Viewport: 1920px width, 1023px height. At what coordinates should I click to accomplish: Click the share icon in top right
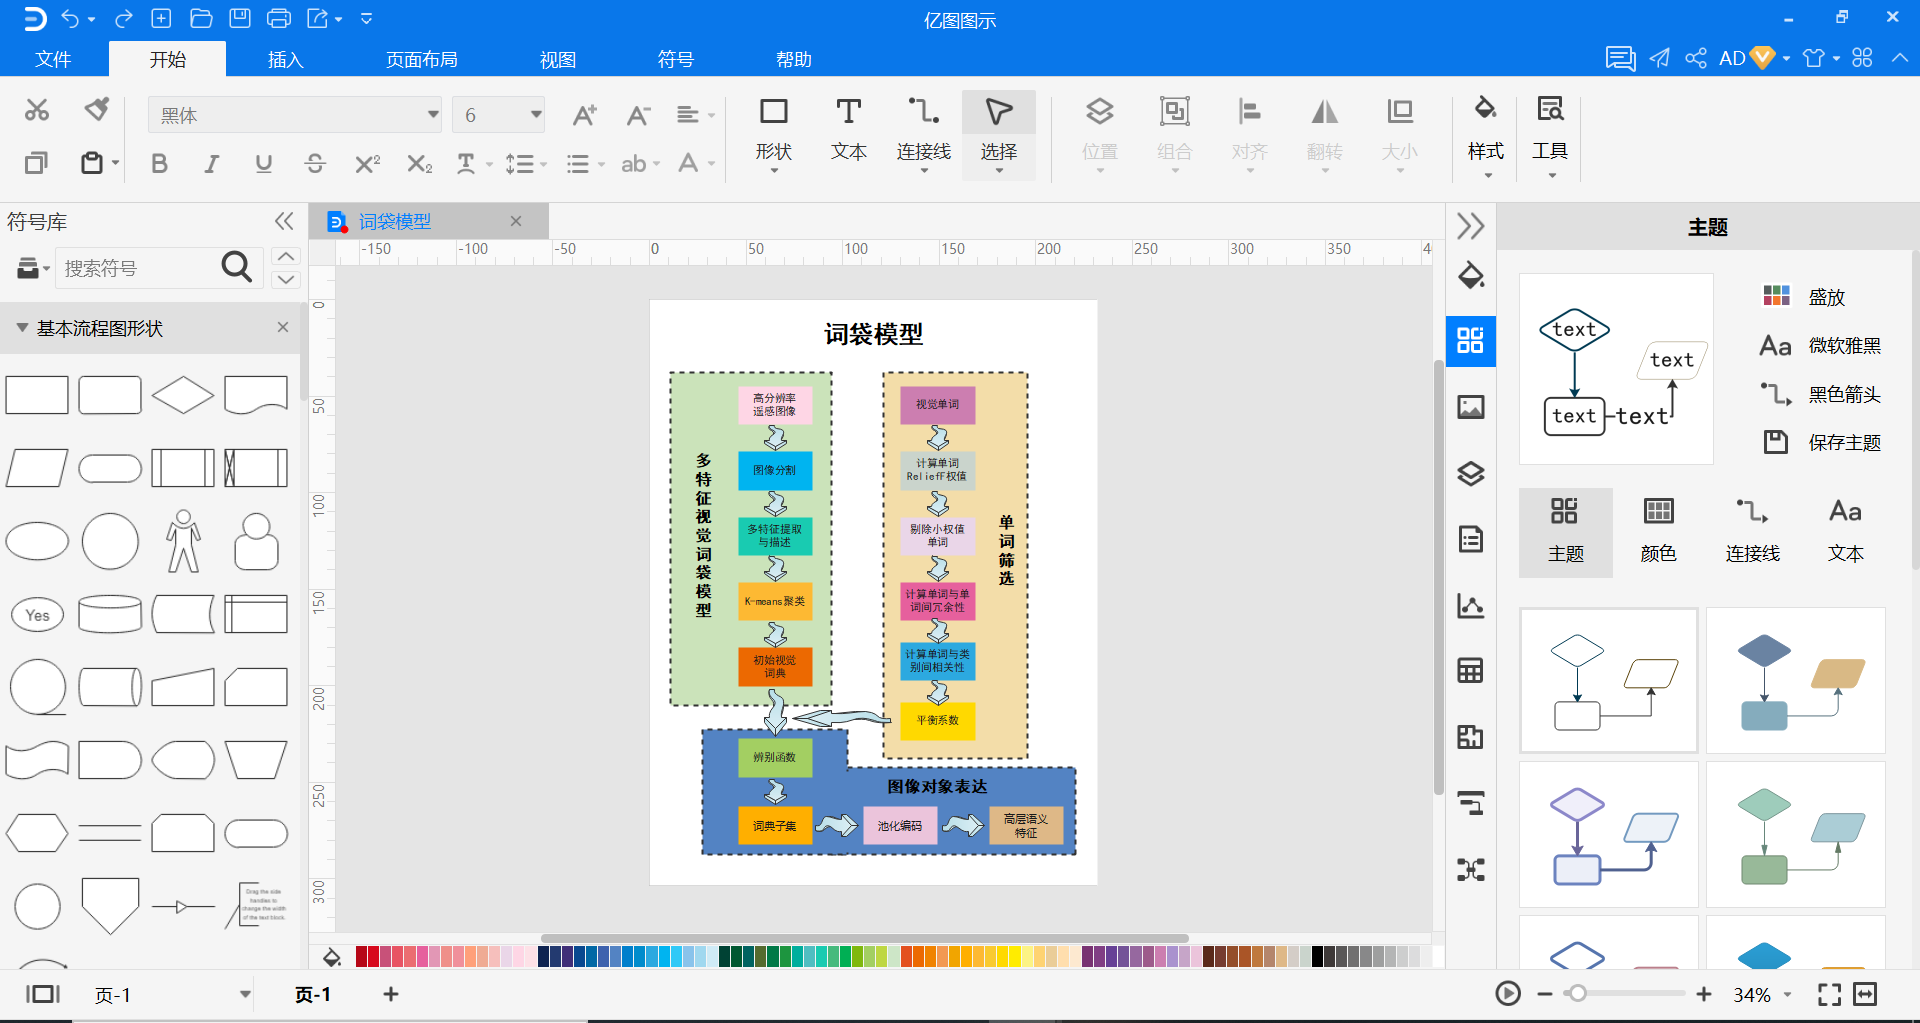click(x=1696, y=58)
